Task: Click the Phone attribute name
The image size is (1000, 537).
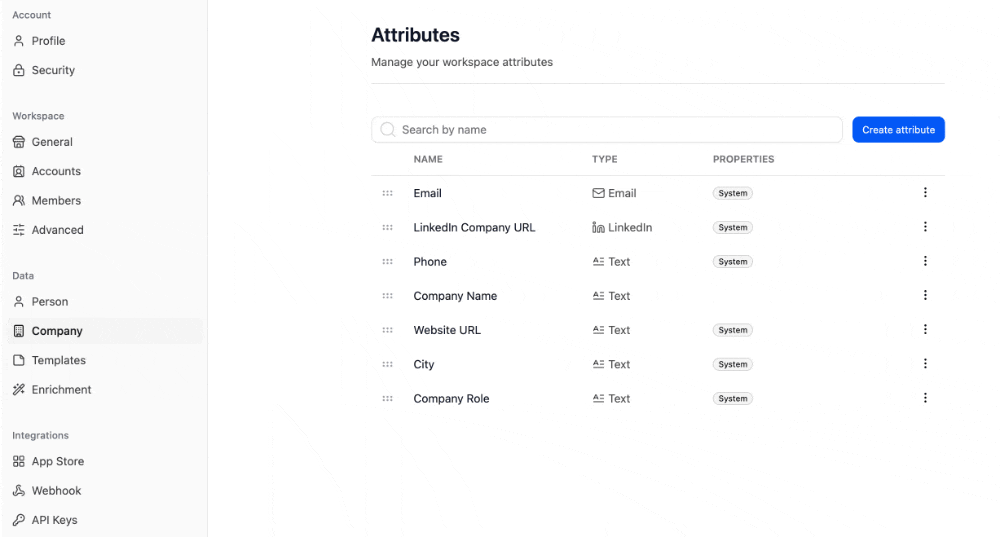Action: [430, 261]
